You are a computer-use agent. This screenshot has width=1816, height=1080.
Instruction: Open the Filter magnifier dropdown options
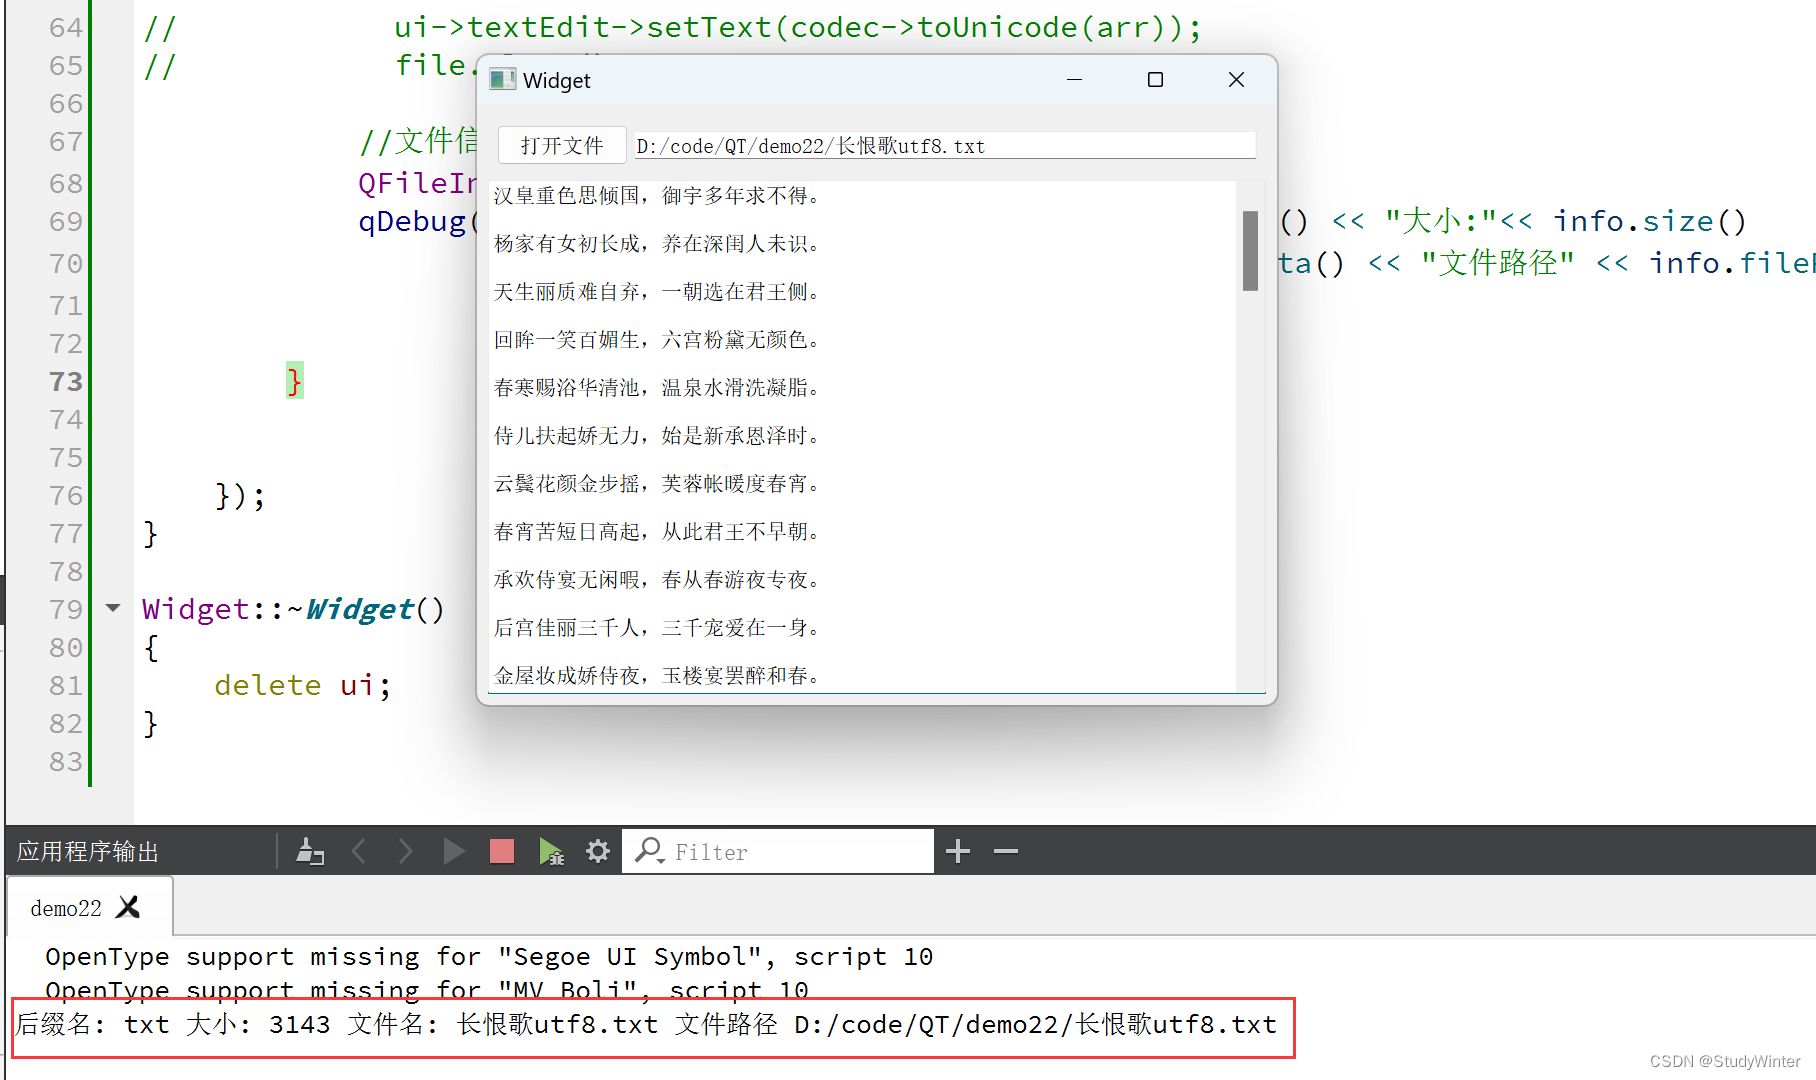[x=649, y=851]
